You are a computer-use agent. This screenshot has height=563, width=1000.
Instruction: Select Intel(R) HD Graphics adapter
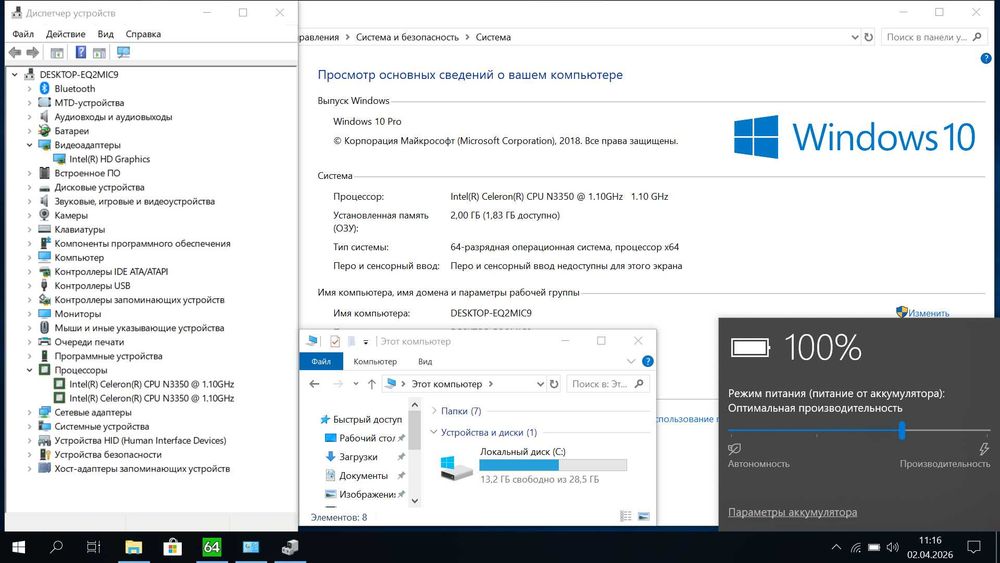[x=110, y=159]
